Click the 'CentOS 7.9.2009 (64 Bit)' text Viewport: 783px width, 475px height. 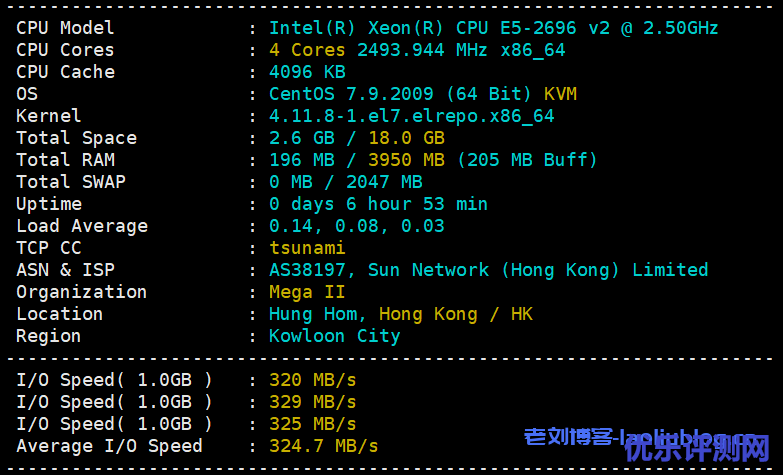coord(400,94)
